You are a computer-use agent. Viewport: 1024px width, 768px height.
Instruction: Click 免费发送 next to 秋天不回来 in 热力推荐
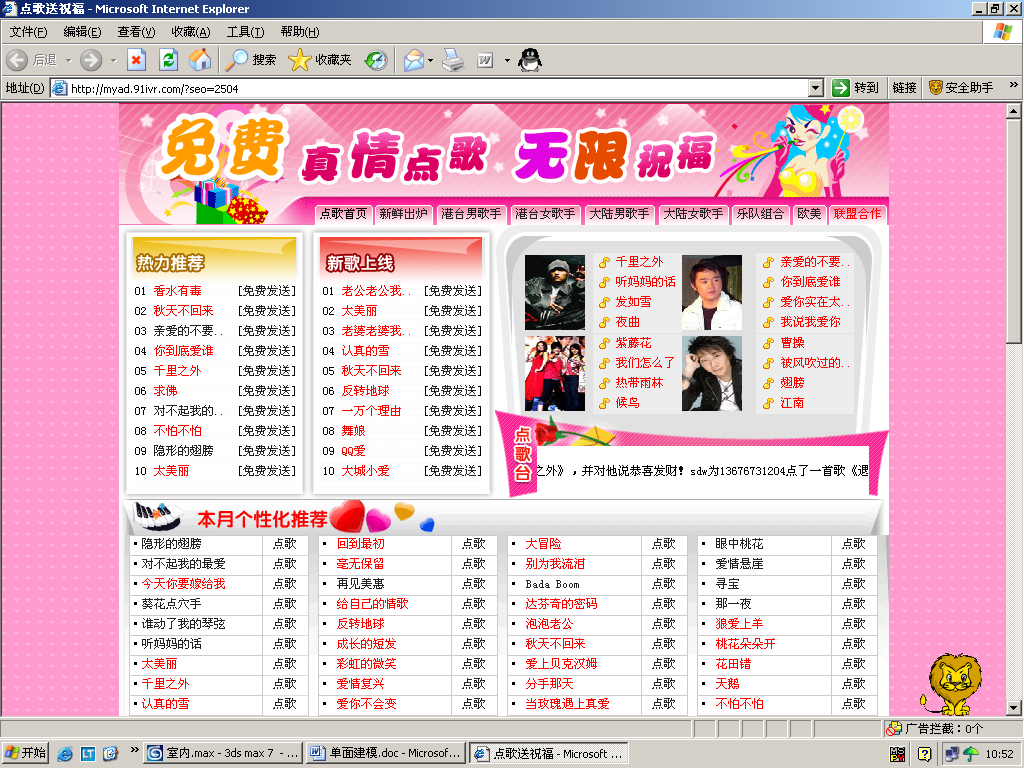pos(266,311)
